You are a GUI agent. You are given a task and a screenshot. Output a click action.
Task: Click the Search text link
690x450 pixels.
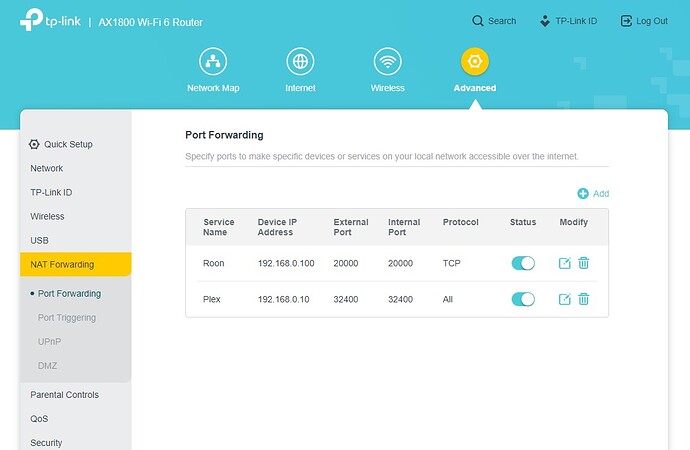coord(502,21)
